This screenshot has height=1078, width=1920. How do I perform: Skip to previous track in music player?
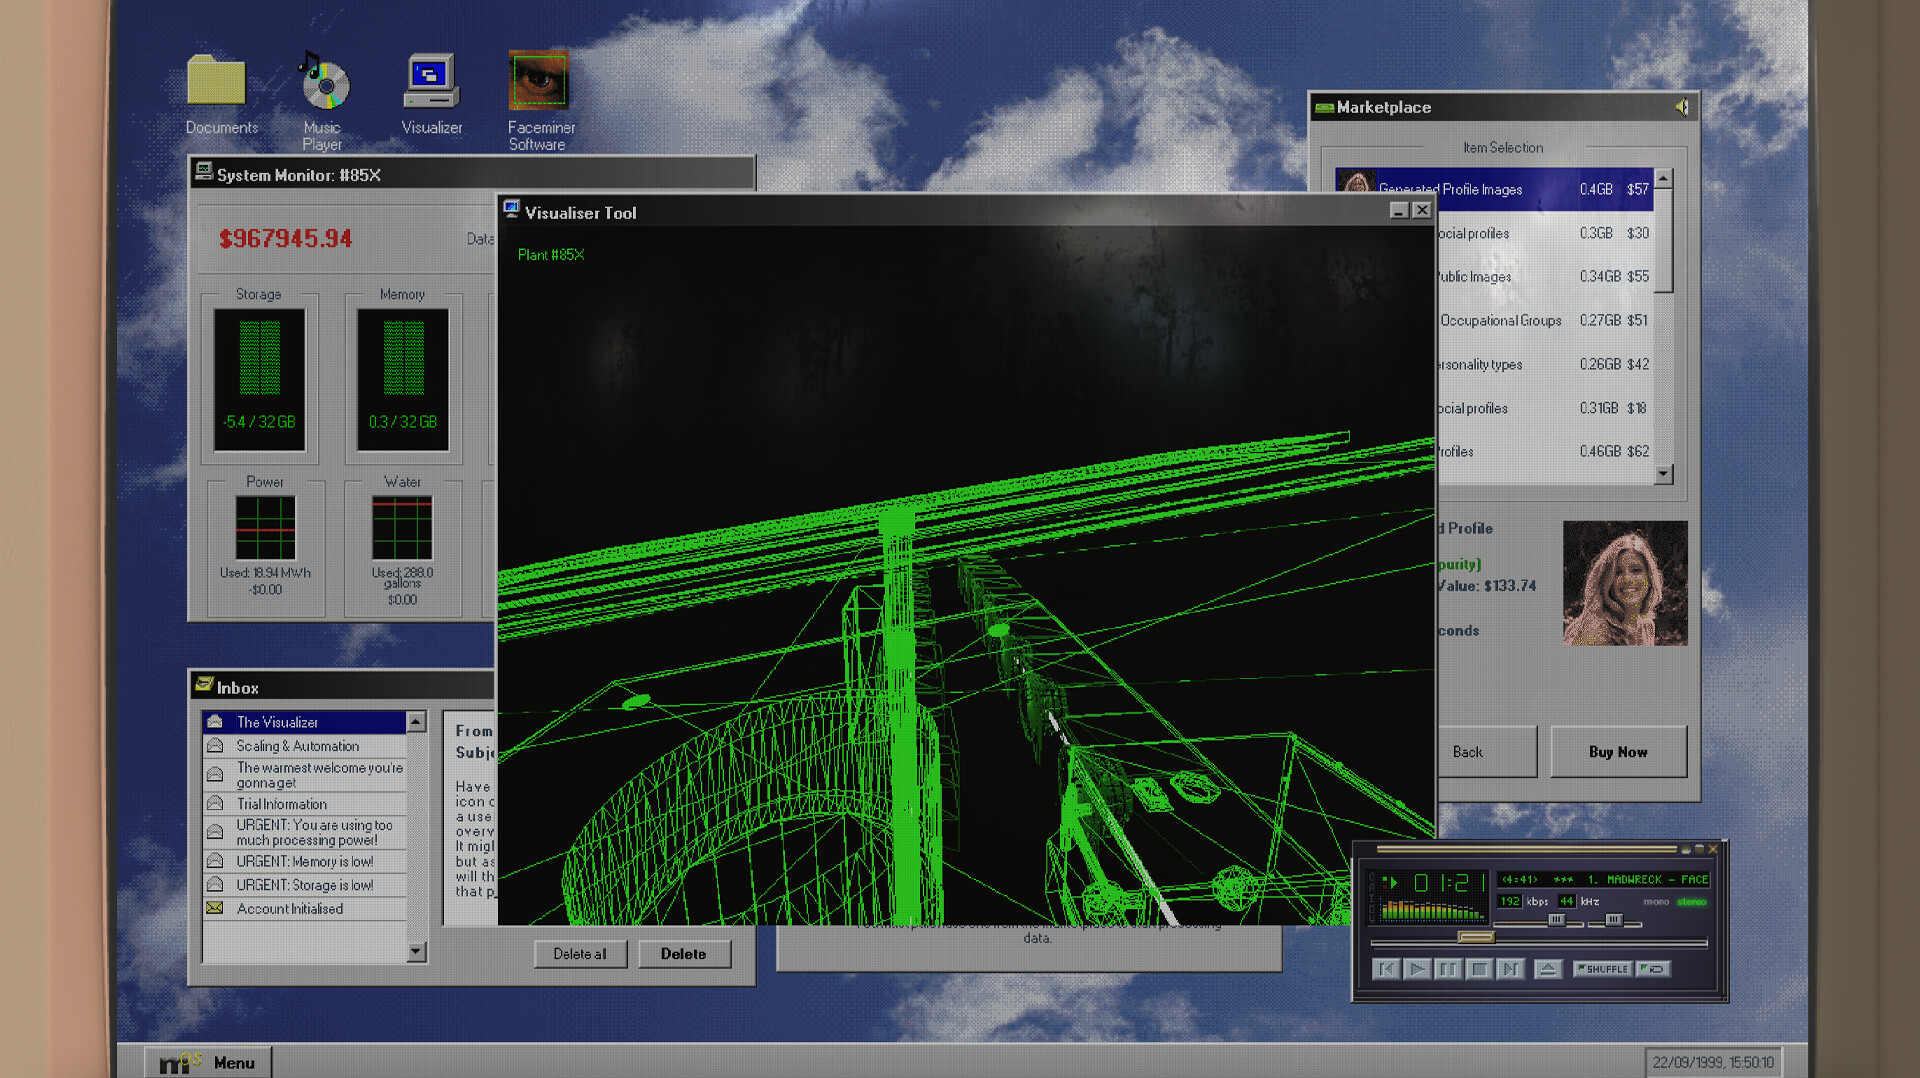tap(1386, 968)
